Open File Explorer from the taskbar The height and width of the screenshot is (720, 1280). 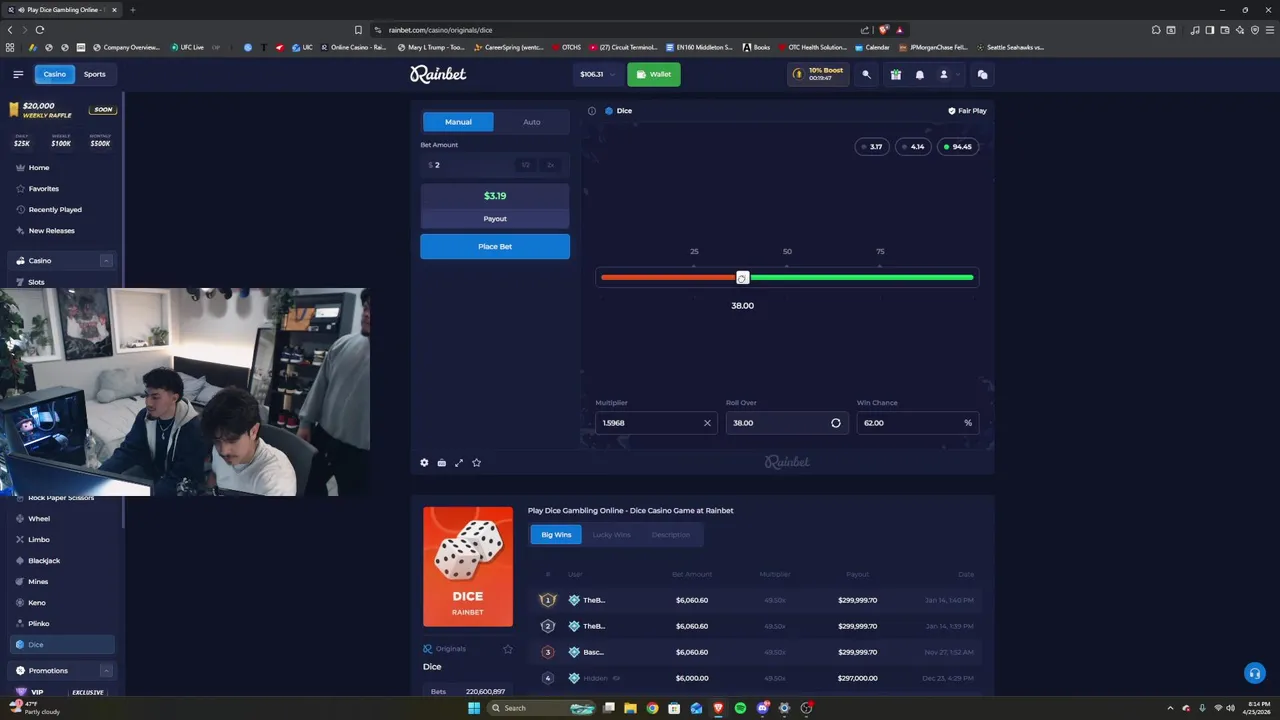pyautogui.click(x=630, y=708)
